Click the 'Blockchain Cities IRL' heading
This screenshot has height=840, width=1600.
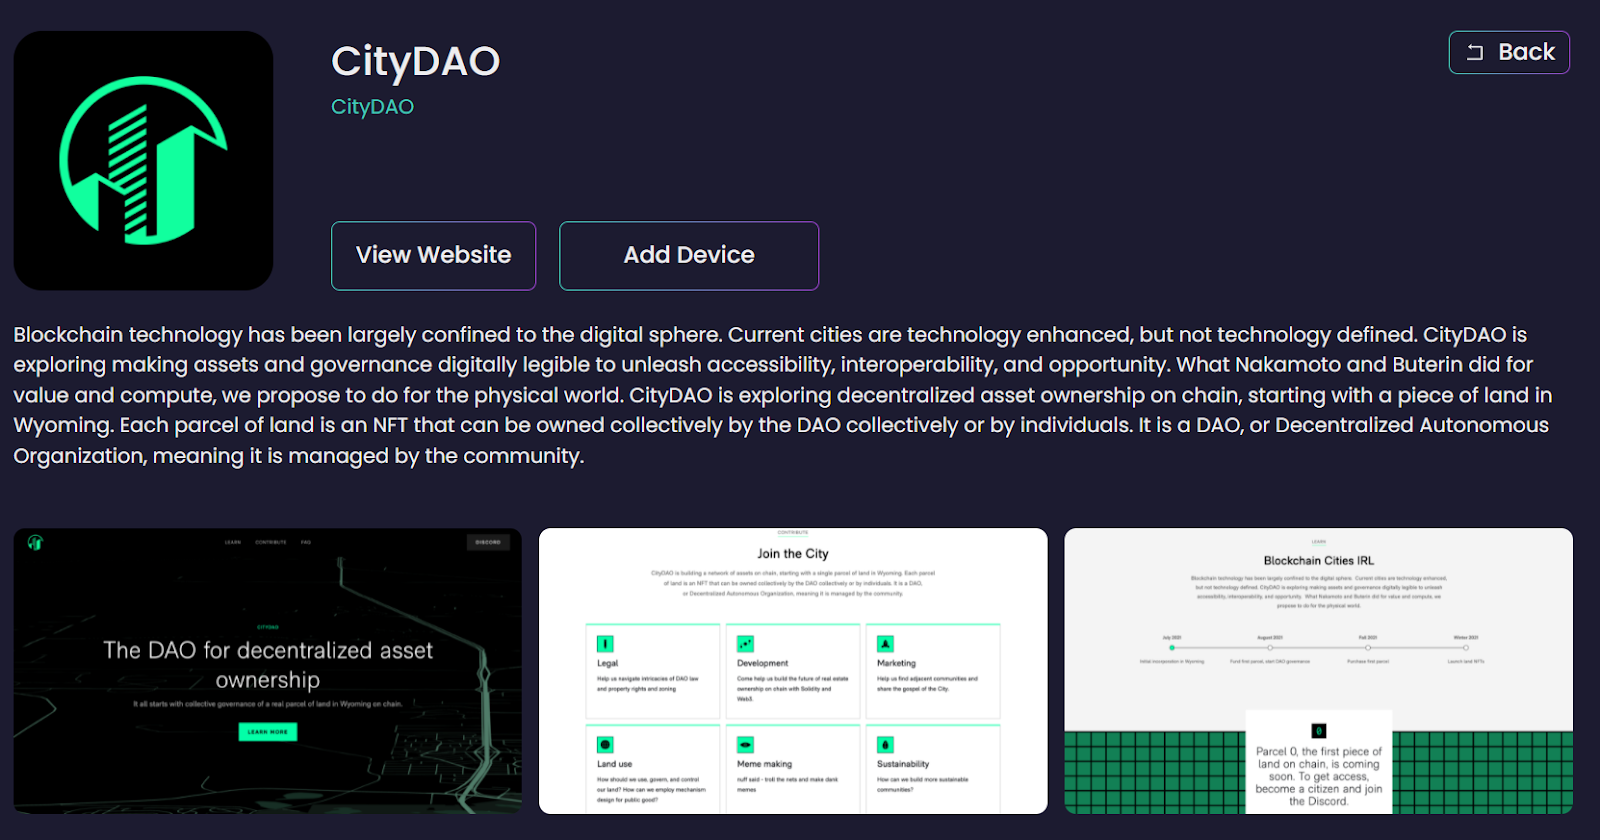1318,561
